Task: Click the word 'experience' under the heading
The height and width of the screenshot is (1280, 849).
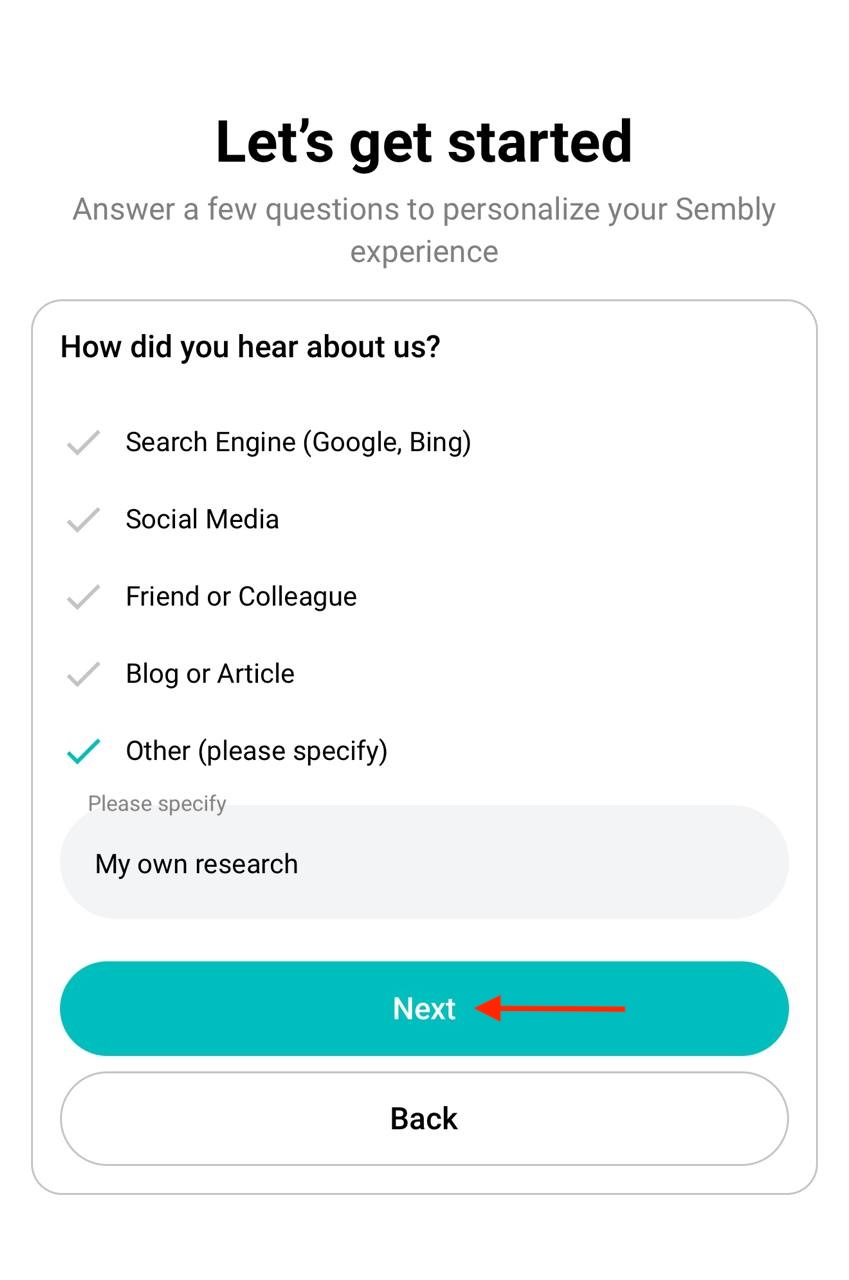Action: 424,252
